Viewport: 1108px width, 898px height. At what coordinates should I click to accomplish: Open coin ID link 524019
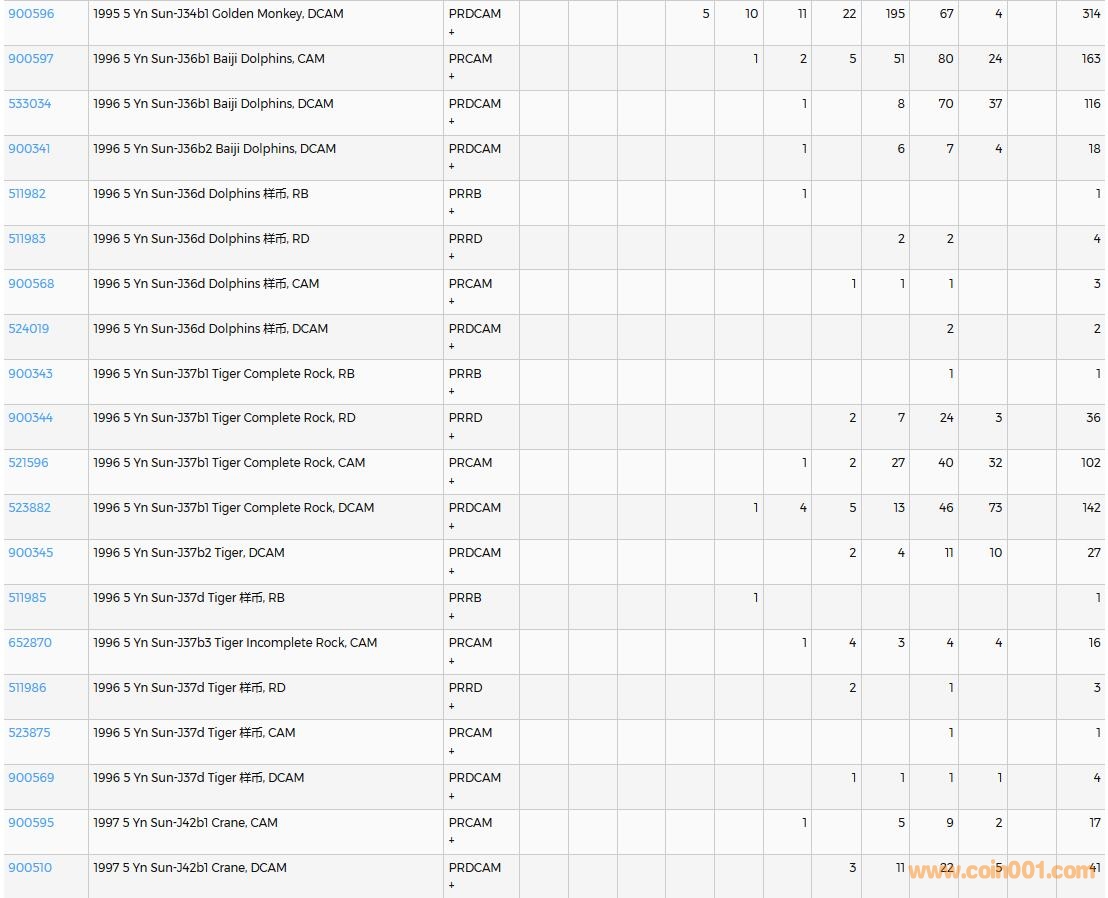[x=29, y=329]
